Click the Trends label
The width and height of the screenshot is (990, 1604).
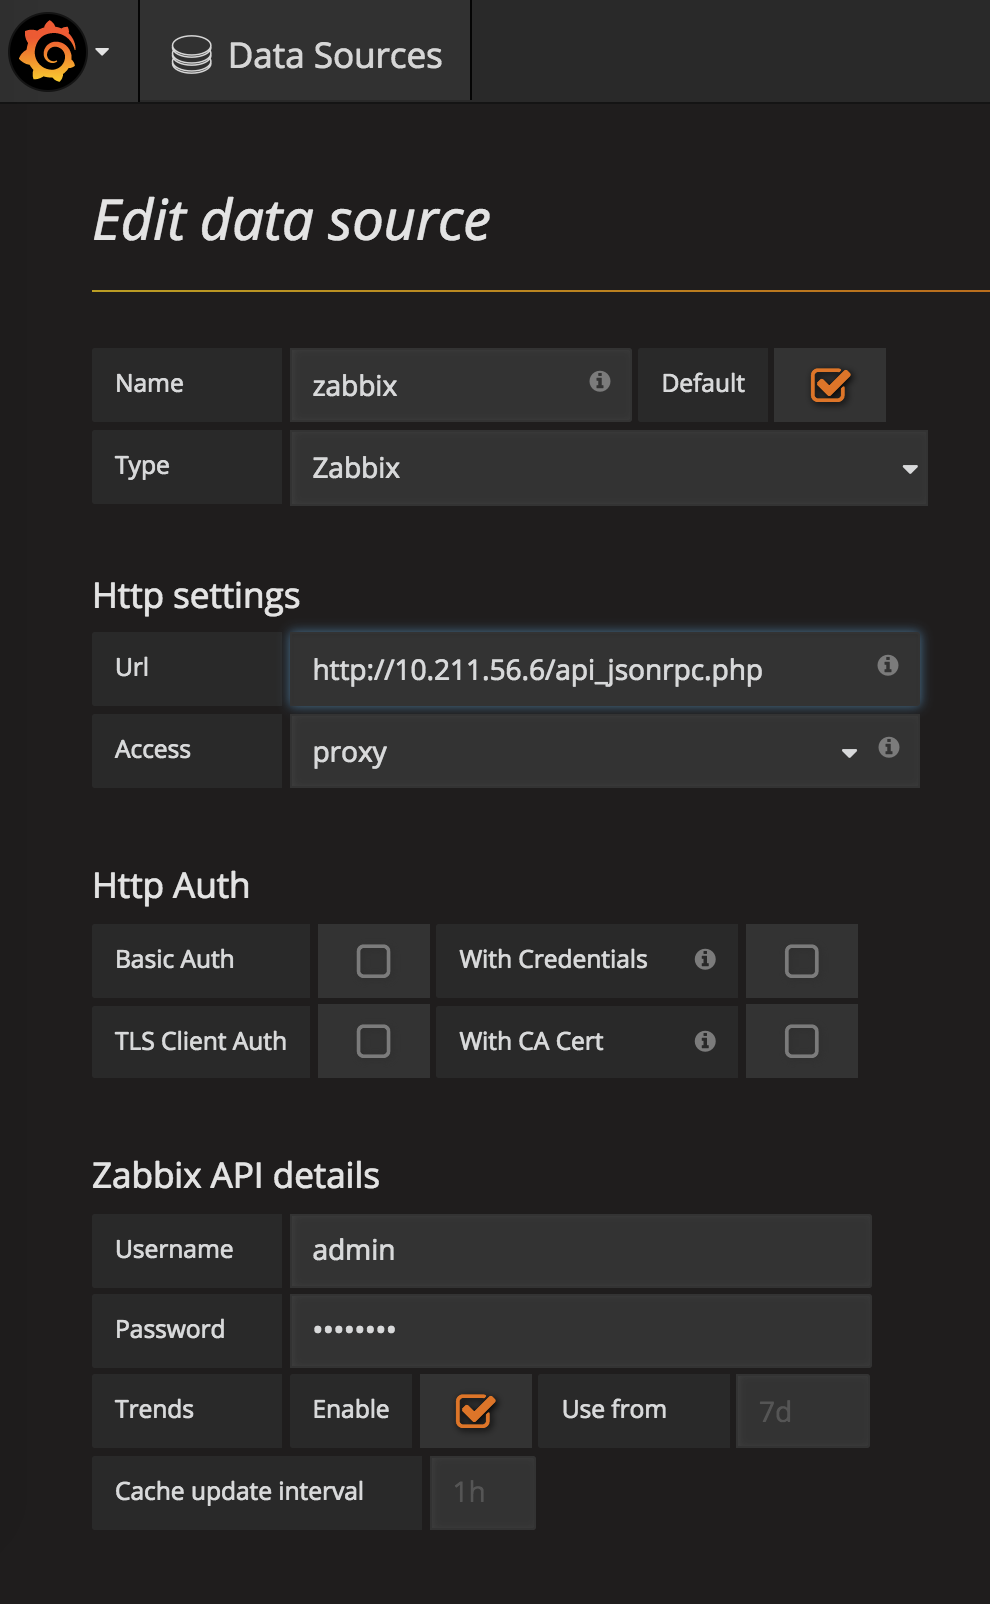tap(155, 1409)
